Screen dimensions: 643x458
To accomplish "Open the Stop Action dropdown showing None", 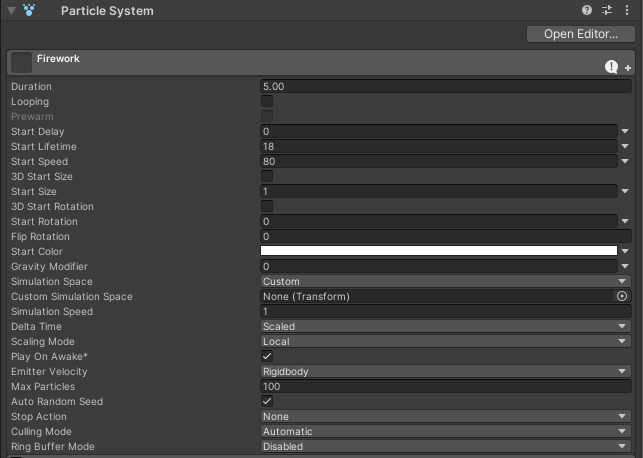I will click(446, 416).
